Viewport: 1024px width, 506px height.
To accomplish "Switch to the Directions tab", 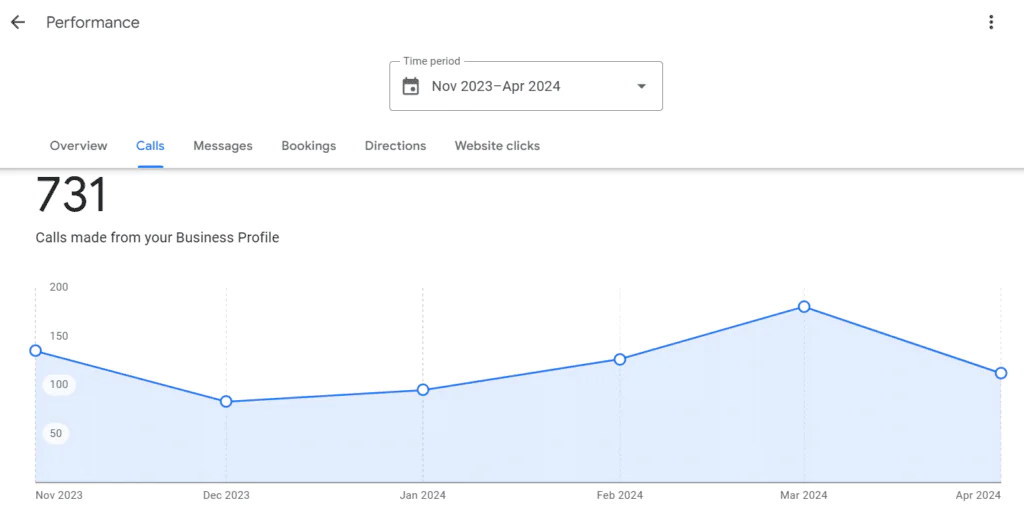I will tap(395, 146).
